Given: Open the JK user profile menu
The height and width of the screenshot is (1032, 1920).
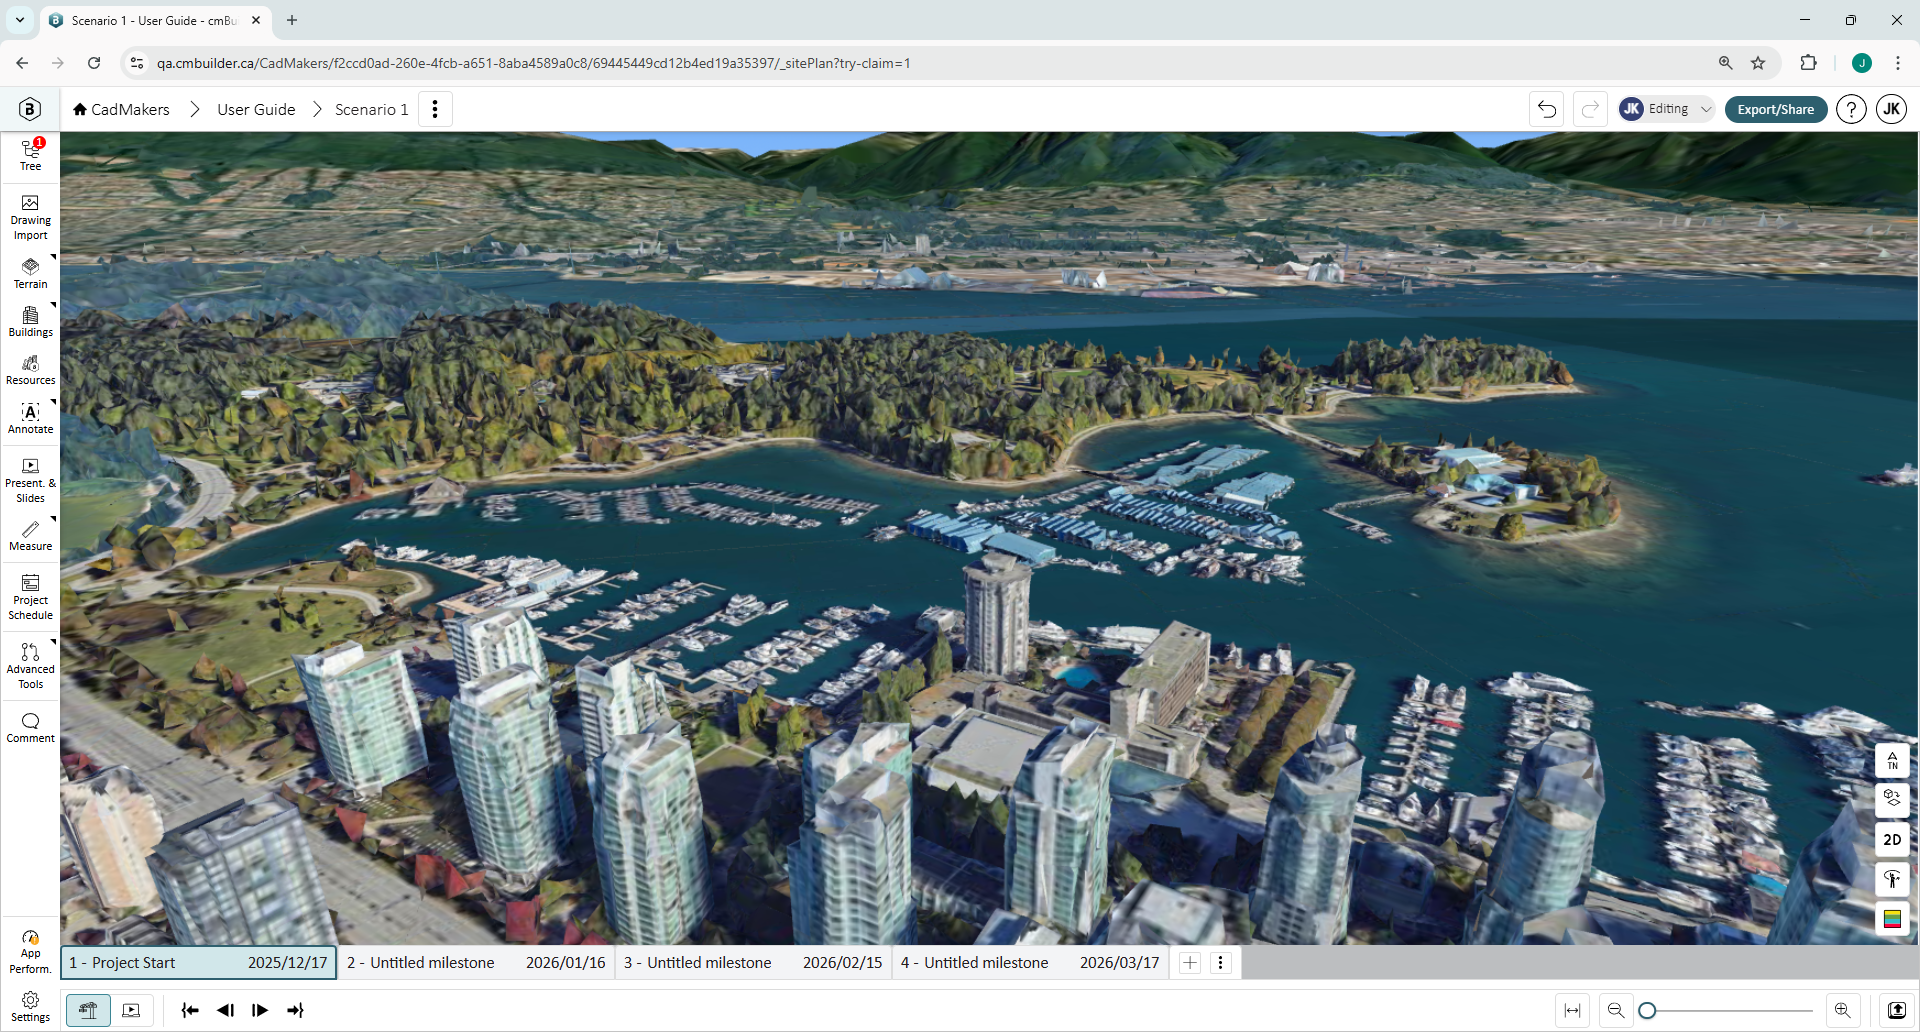Looking at the screenshot, I should [x=1891, y=109].
